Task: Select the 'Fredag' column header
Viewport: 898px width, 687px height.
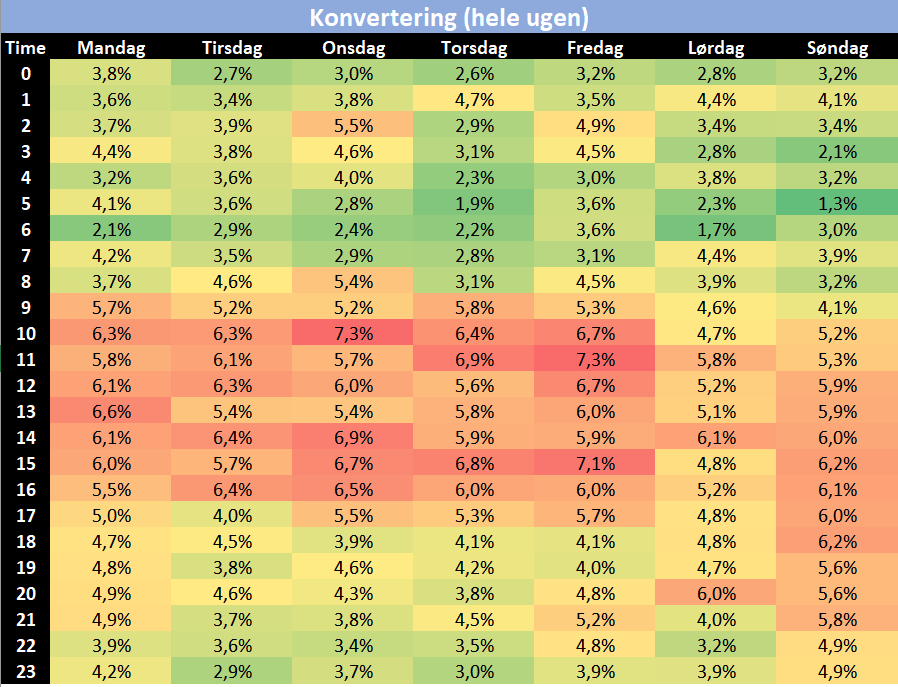Action: (595, 47)
